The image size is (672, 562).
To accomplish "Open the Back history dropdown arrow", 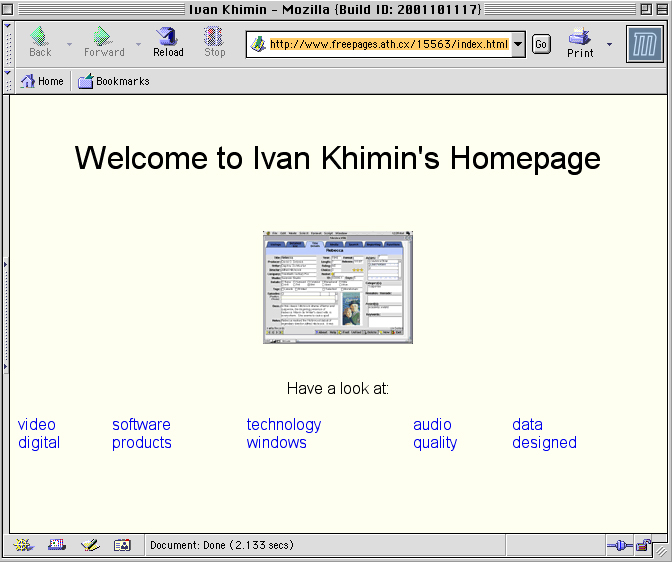I will 69,44.
